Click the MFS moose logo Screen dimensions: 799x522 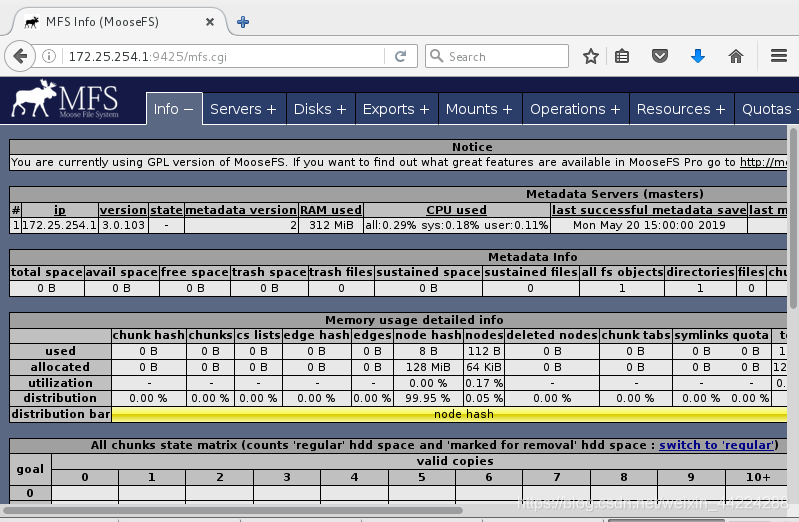tap(65, 99)
